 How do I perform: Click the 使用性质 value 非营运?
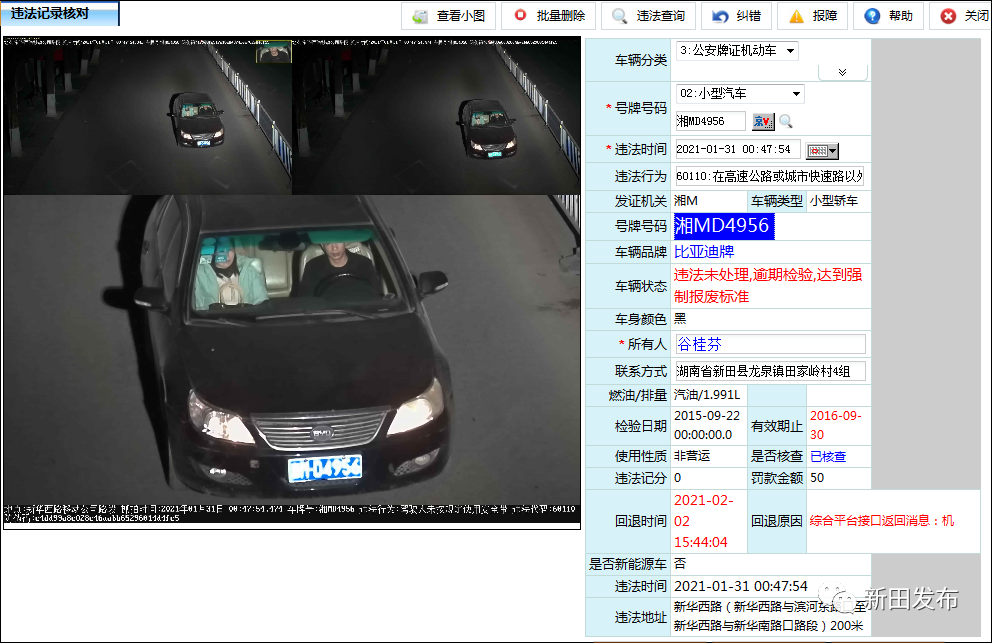(691, 456)
